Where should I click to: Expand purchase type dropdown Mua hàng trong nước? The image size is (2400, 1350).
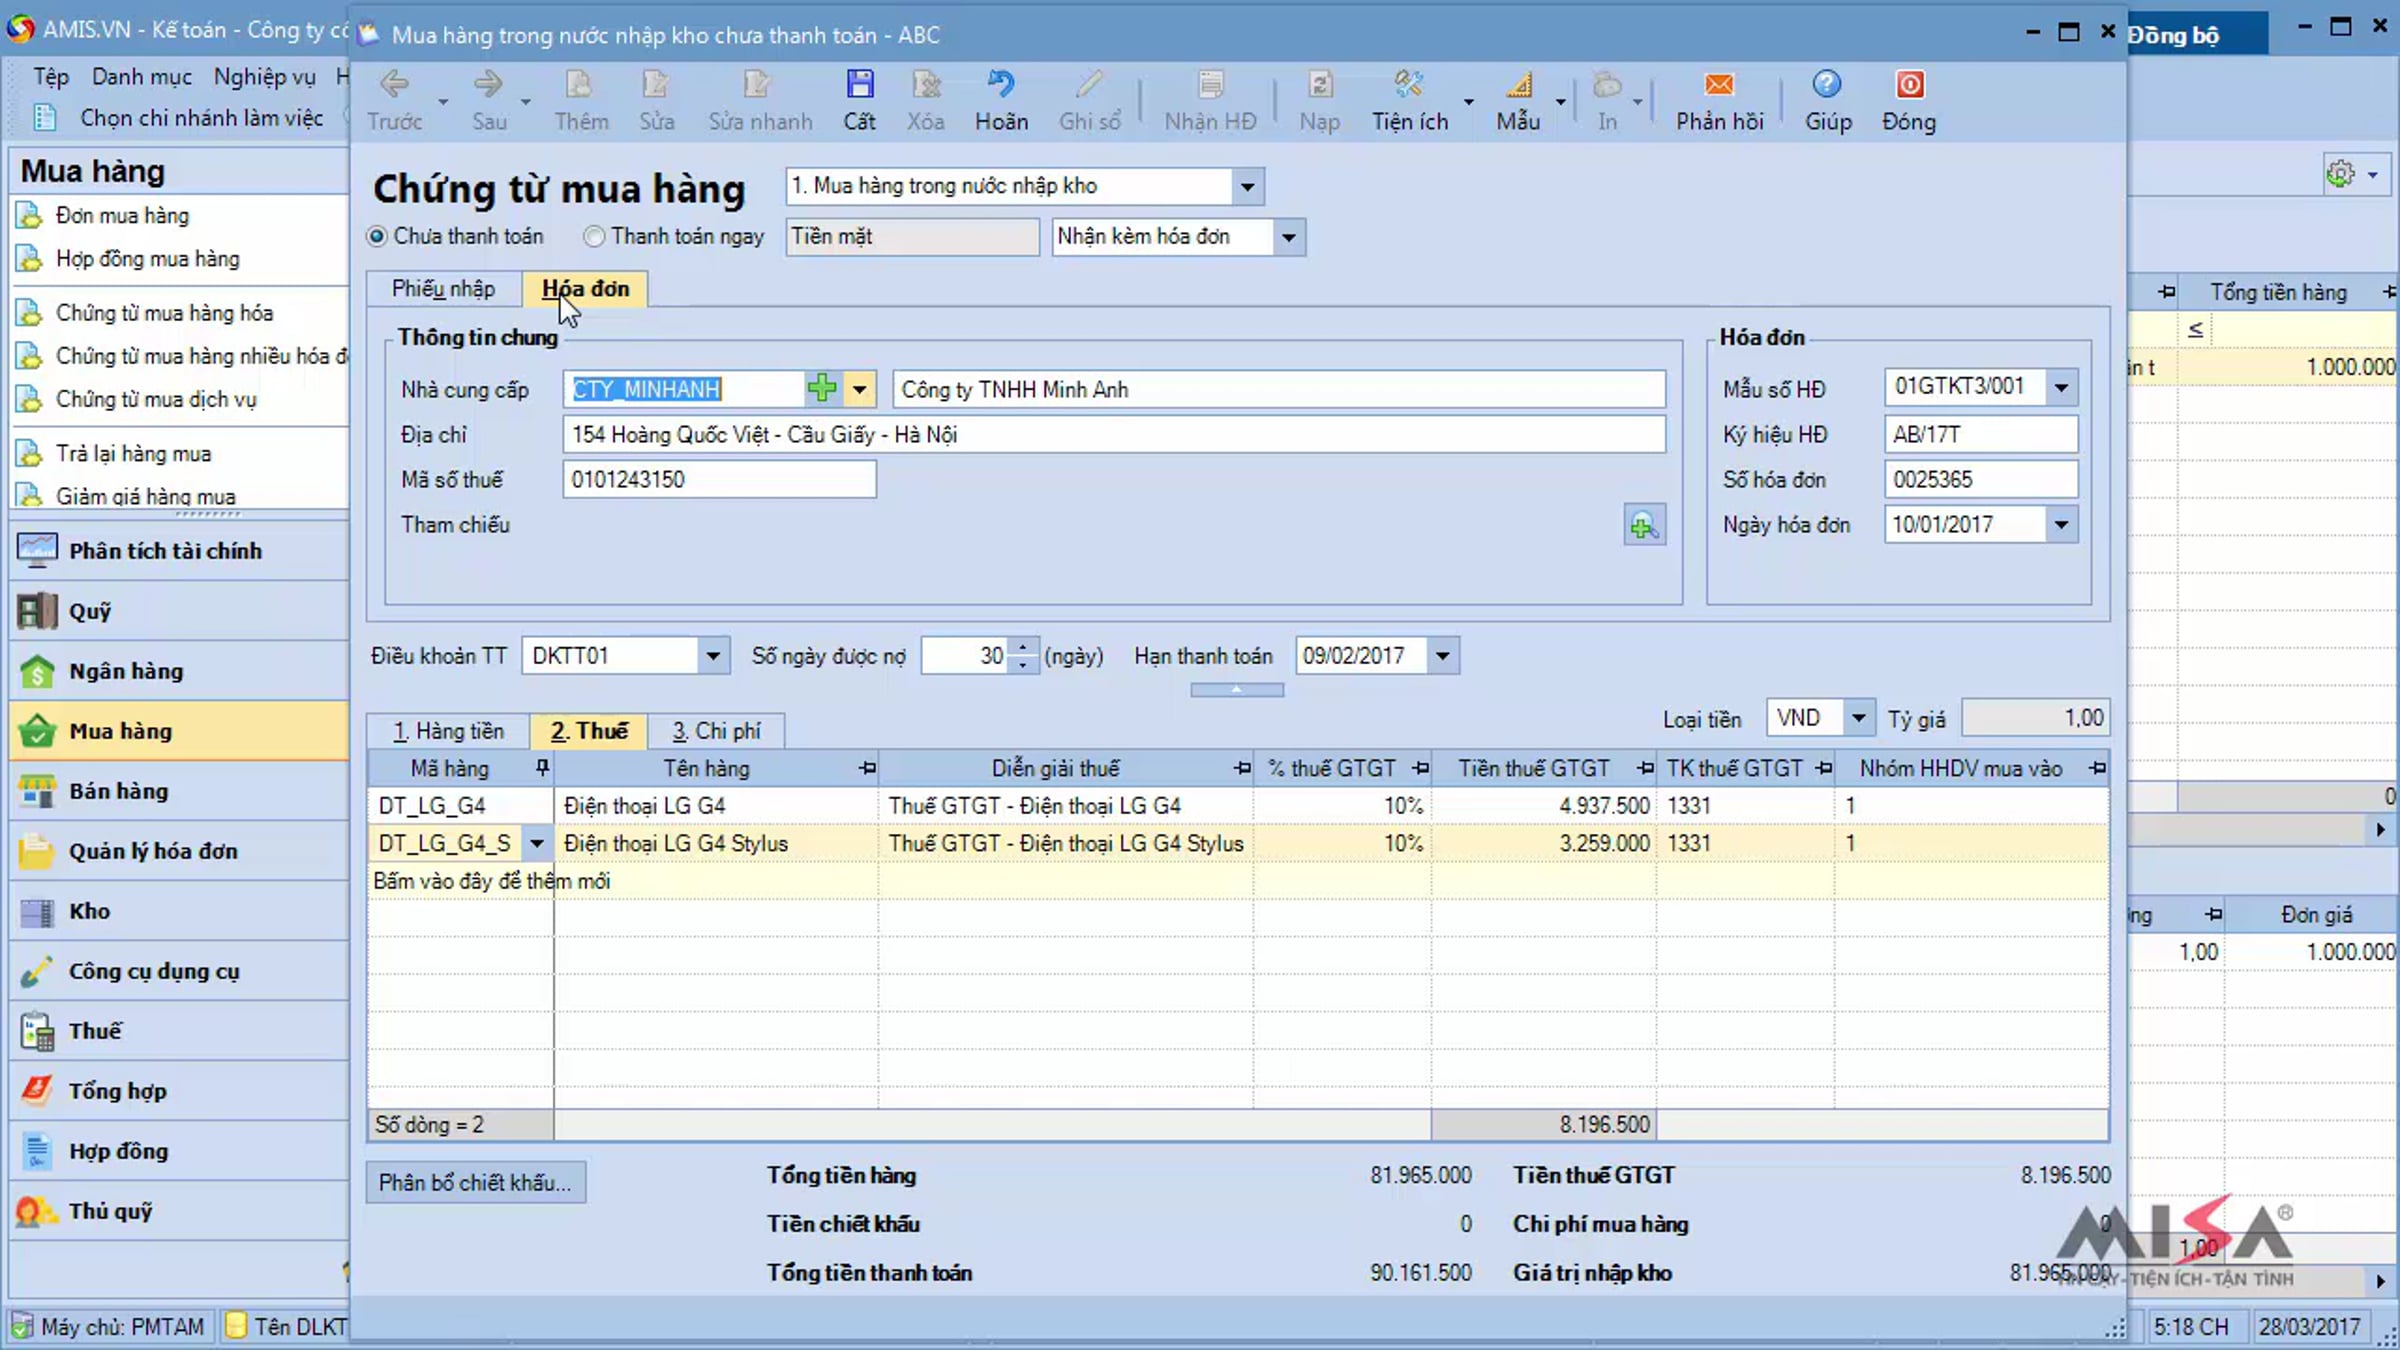pos(1247,187)
